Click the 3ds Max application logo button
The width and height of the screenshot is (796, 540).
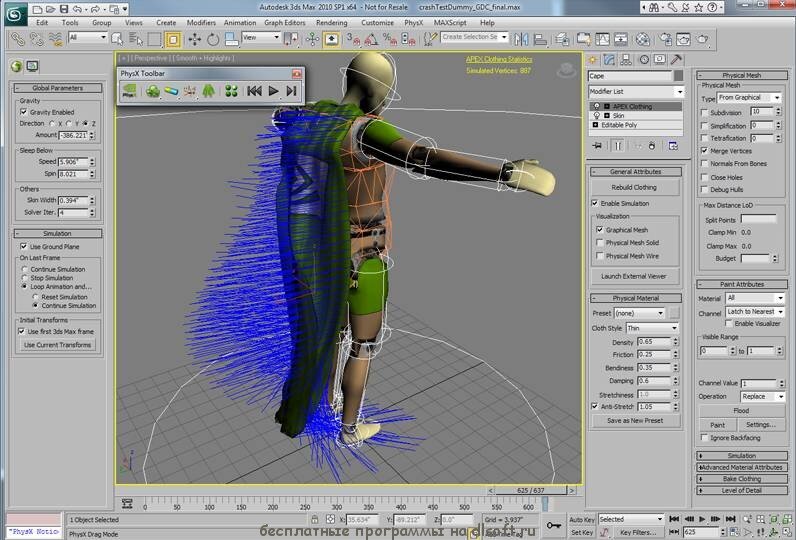click(x=15, y=12)
